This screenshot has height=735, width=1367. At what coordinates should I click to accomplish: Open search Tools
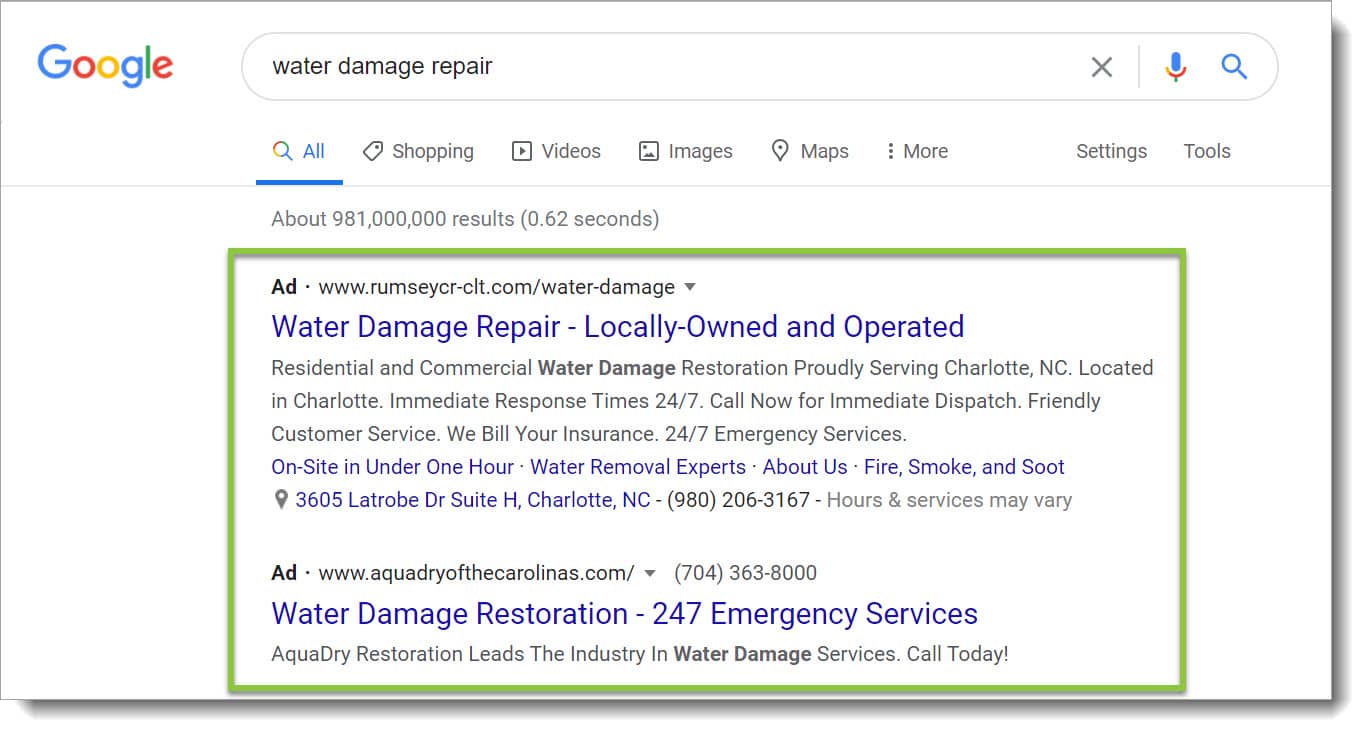tap(1207, 151)
